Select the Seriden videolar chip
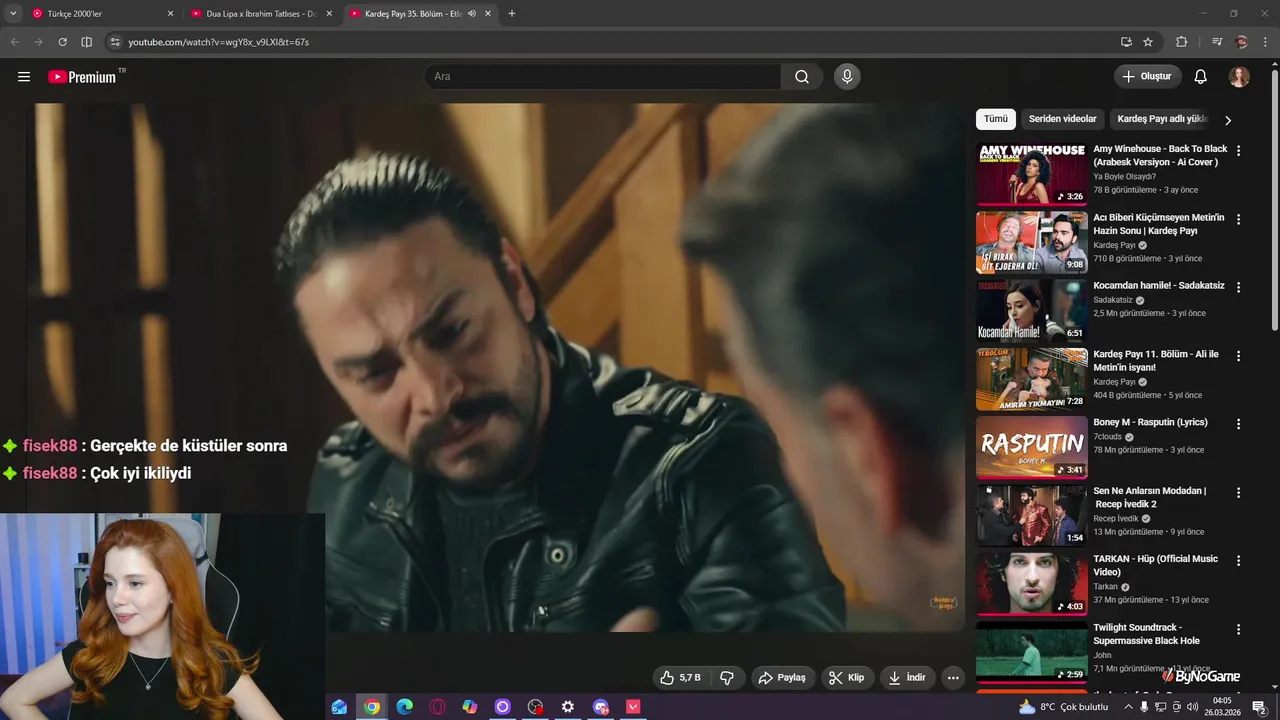Viewport: 1280px width, 720px height. coord(1062,119)
